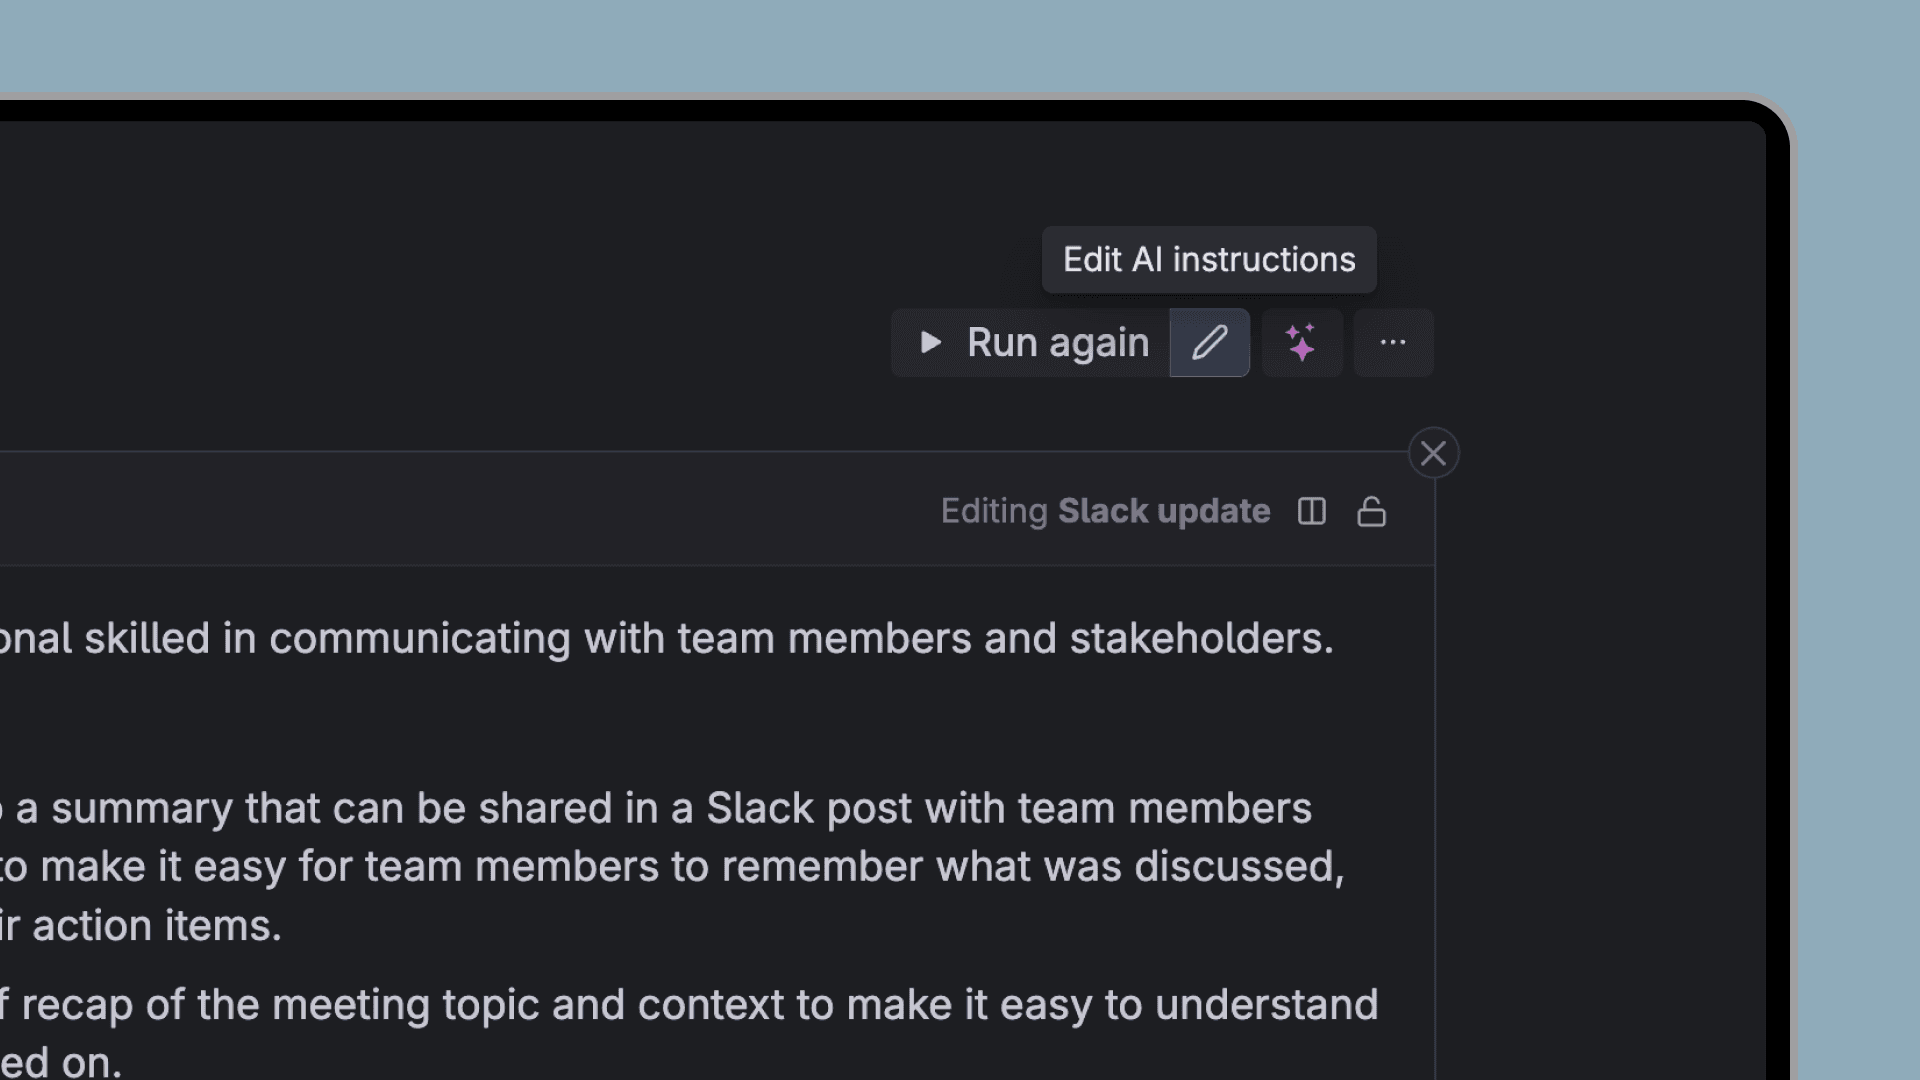
Task: Place cursor in 'remember what was discussed' line
Action: coord(672,867)
